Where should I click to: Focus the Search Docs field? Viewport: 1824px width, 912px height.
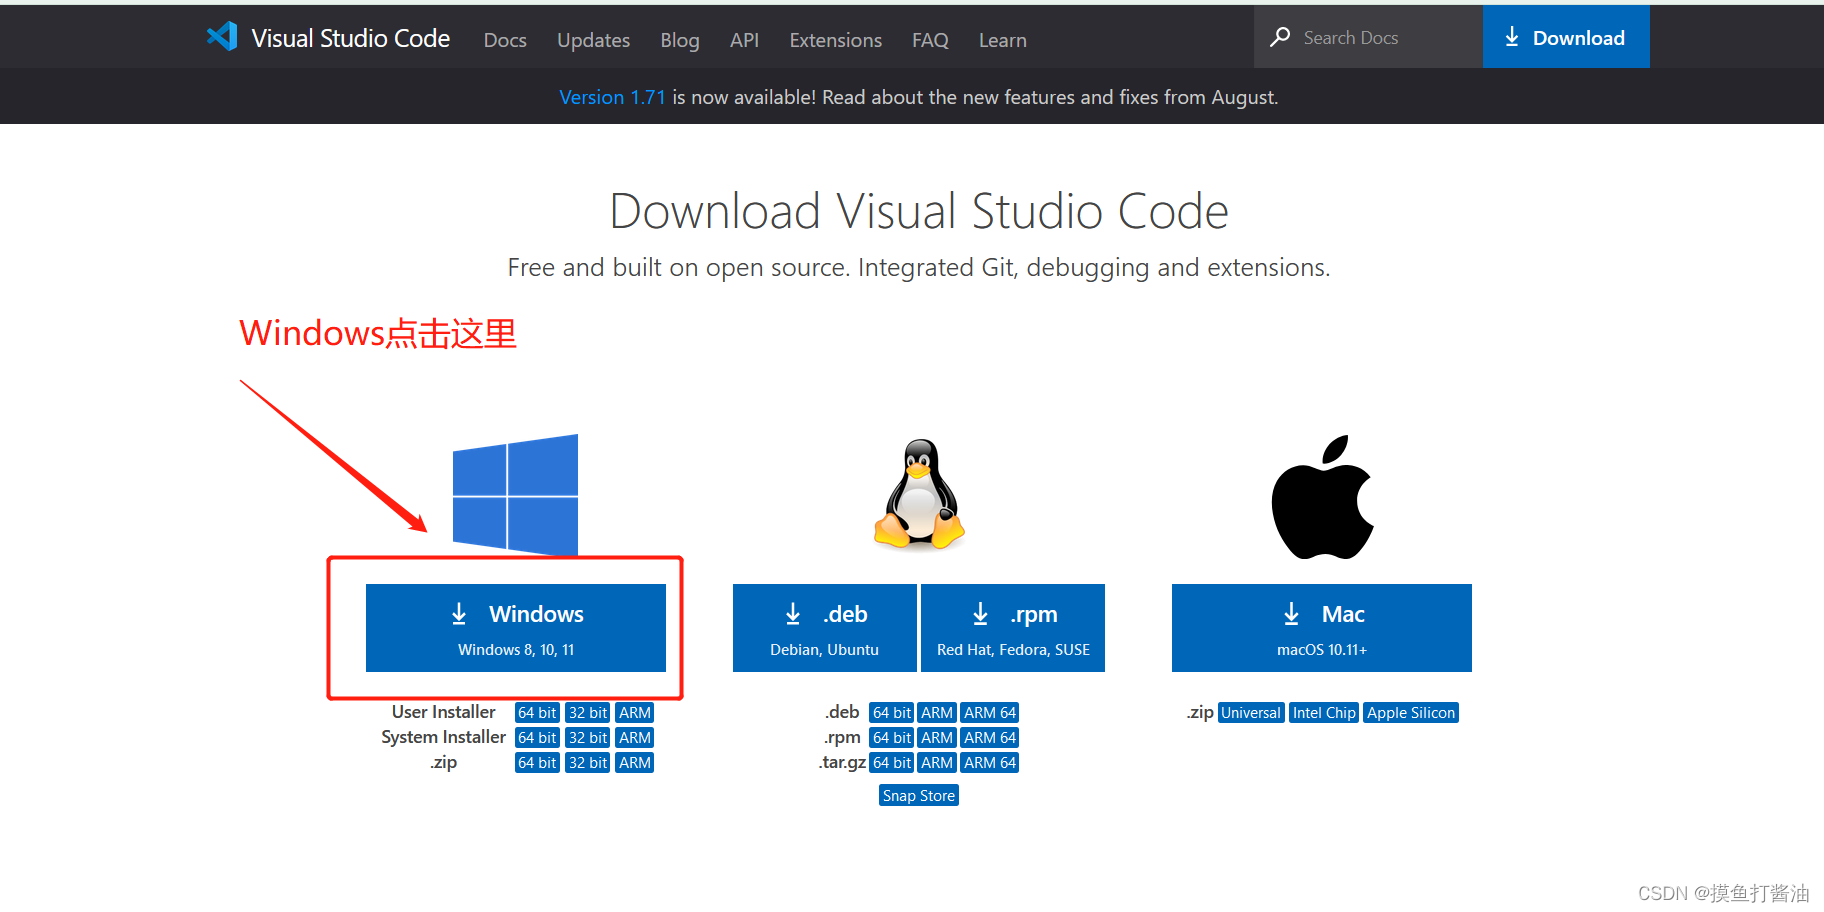click(x=1368, y=37)
